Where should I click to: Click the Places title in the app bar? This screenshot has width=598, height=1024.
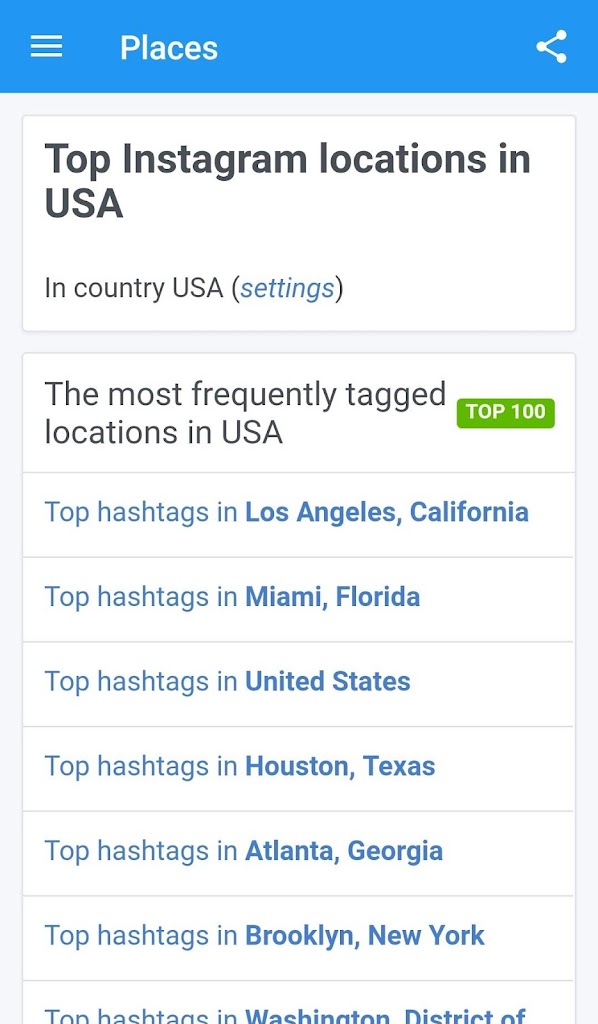(169, 48)
